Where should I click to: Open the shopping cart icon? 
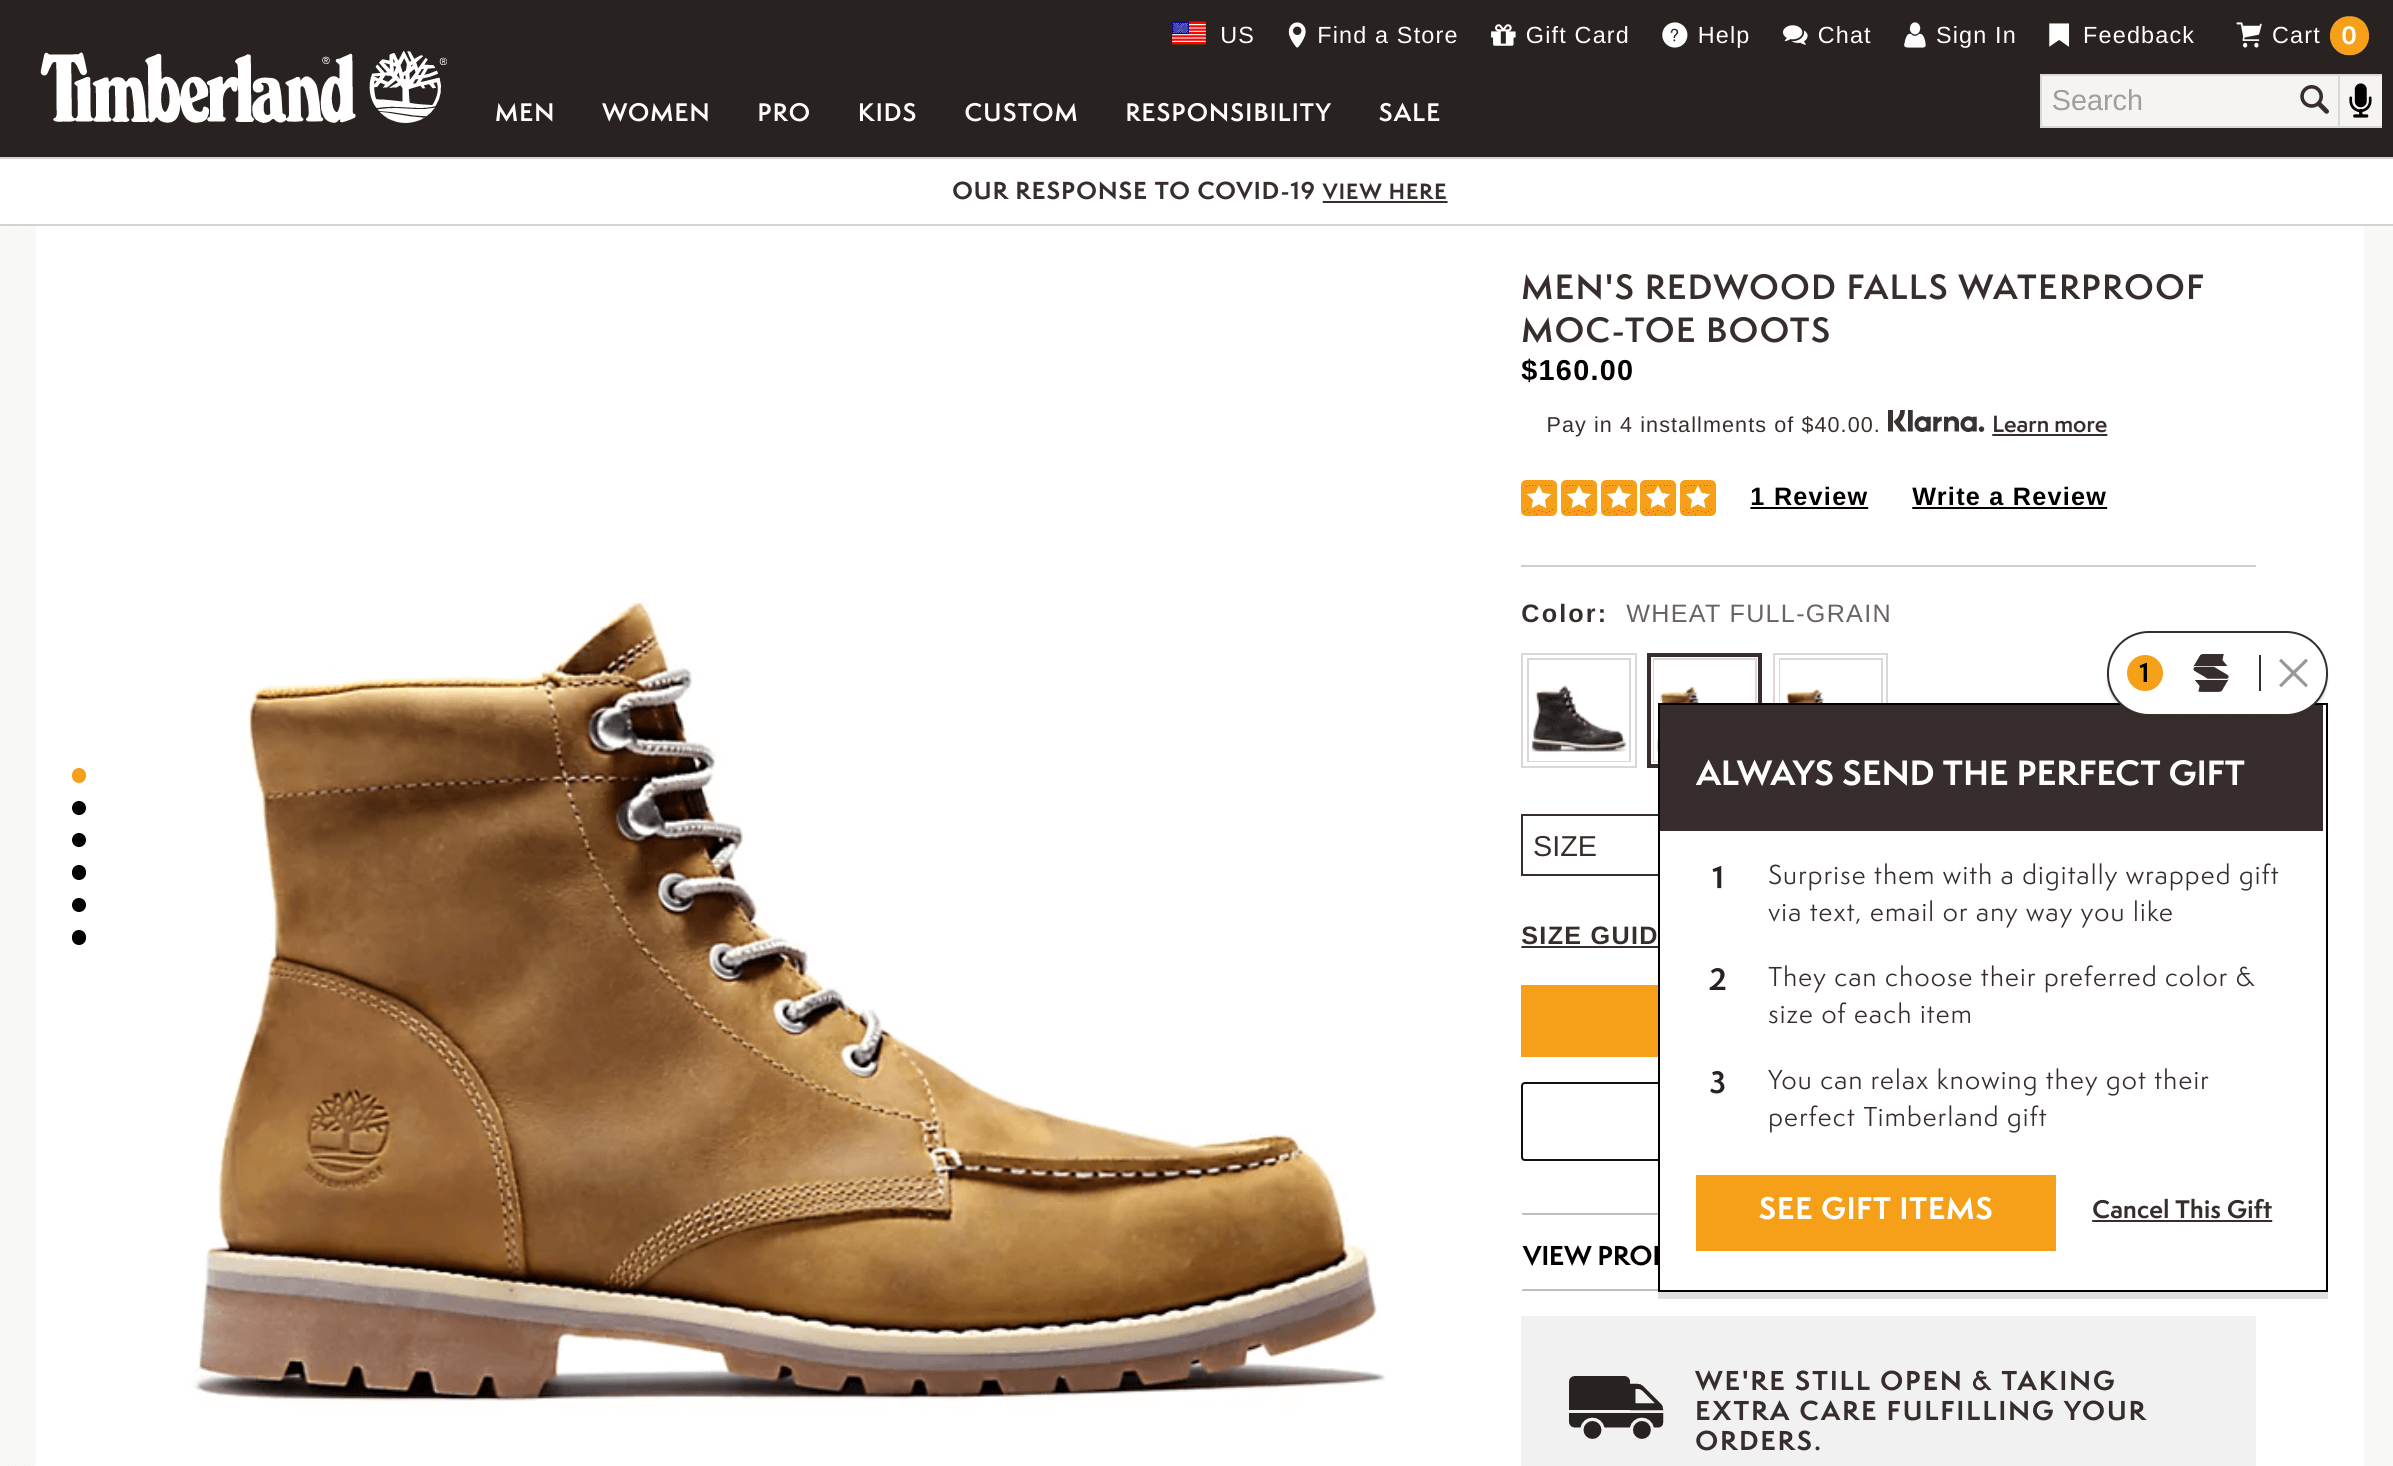[2249, 36]
